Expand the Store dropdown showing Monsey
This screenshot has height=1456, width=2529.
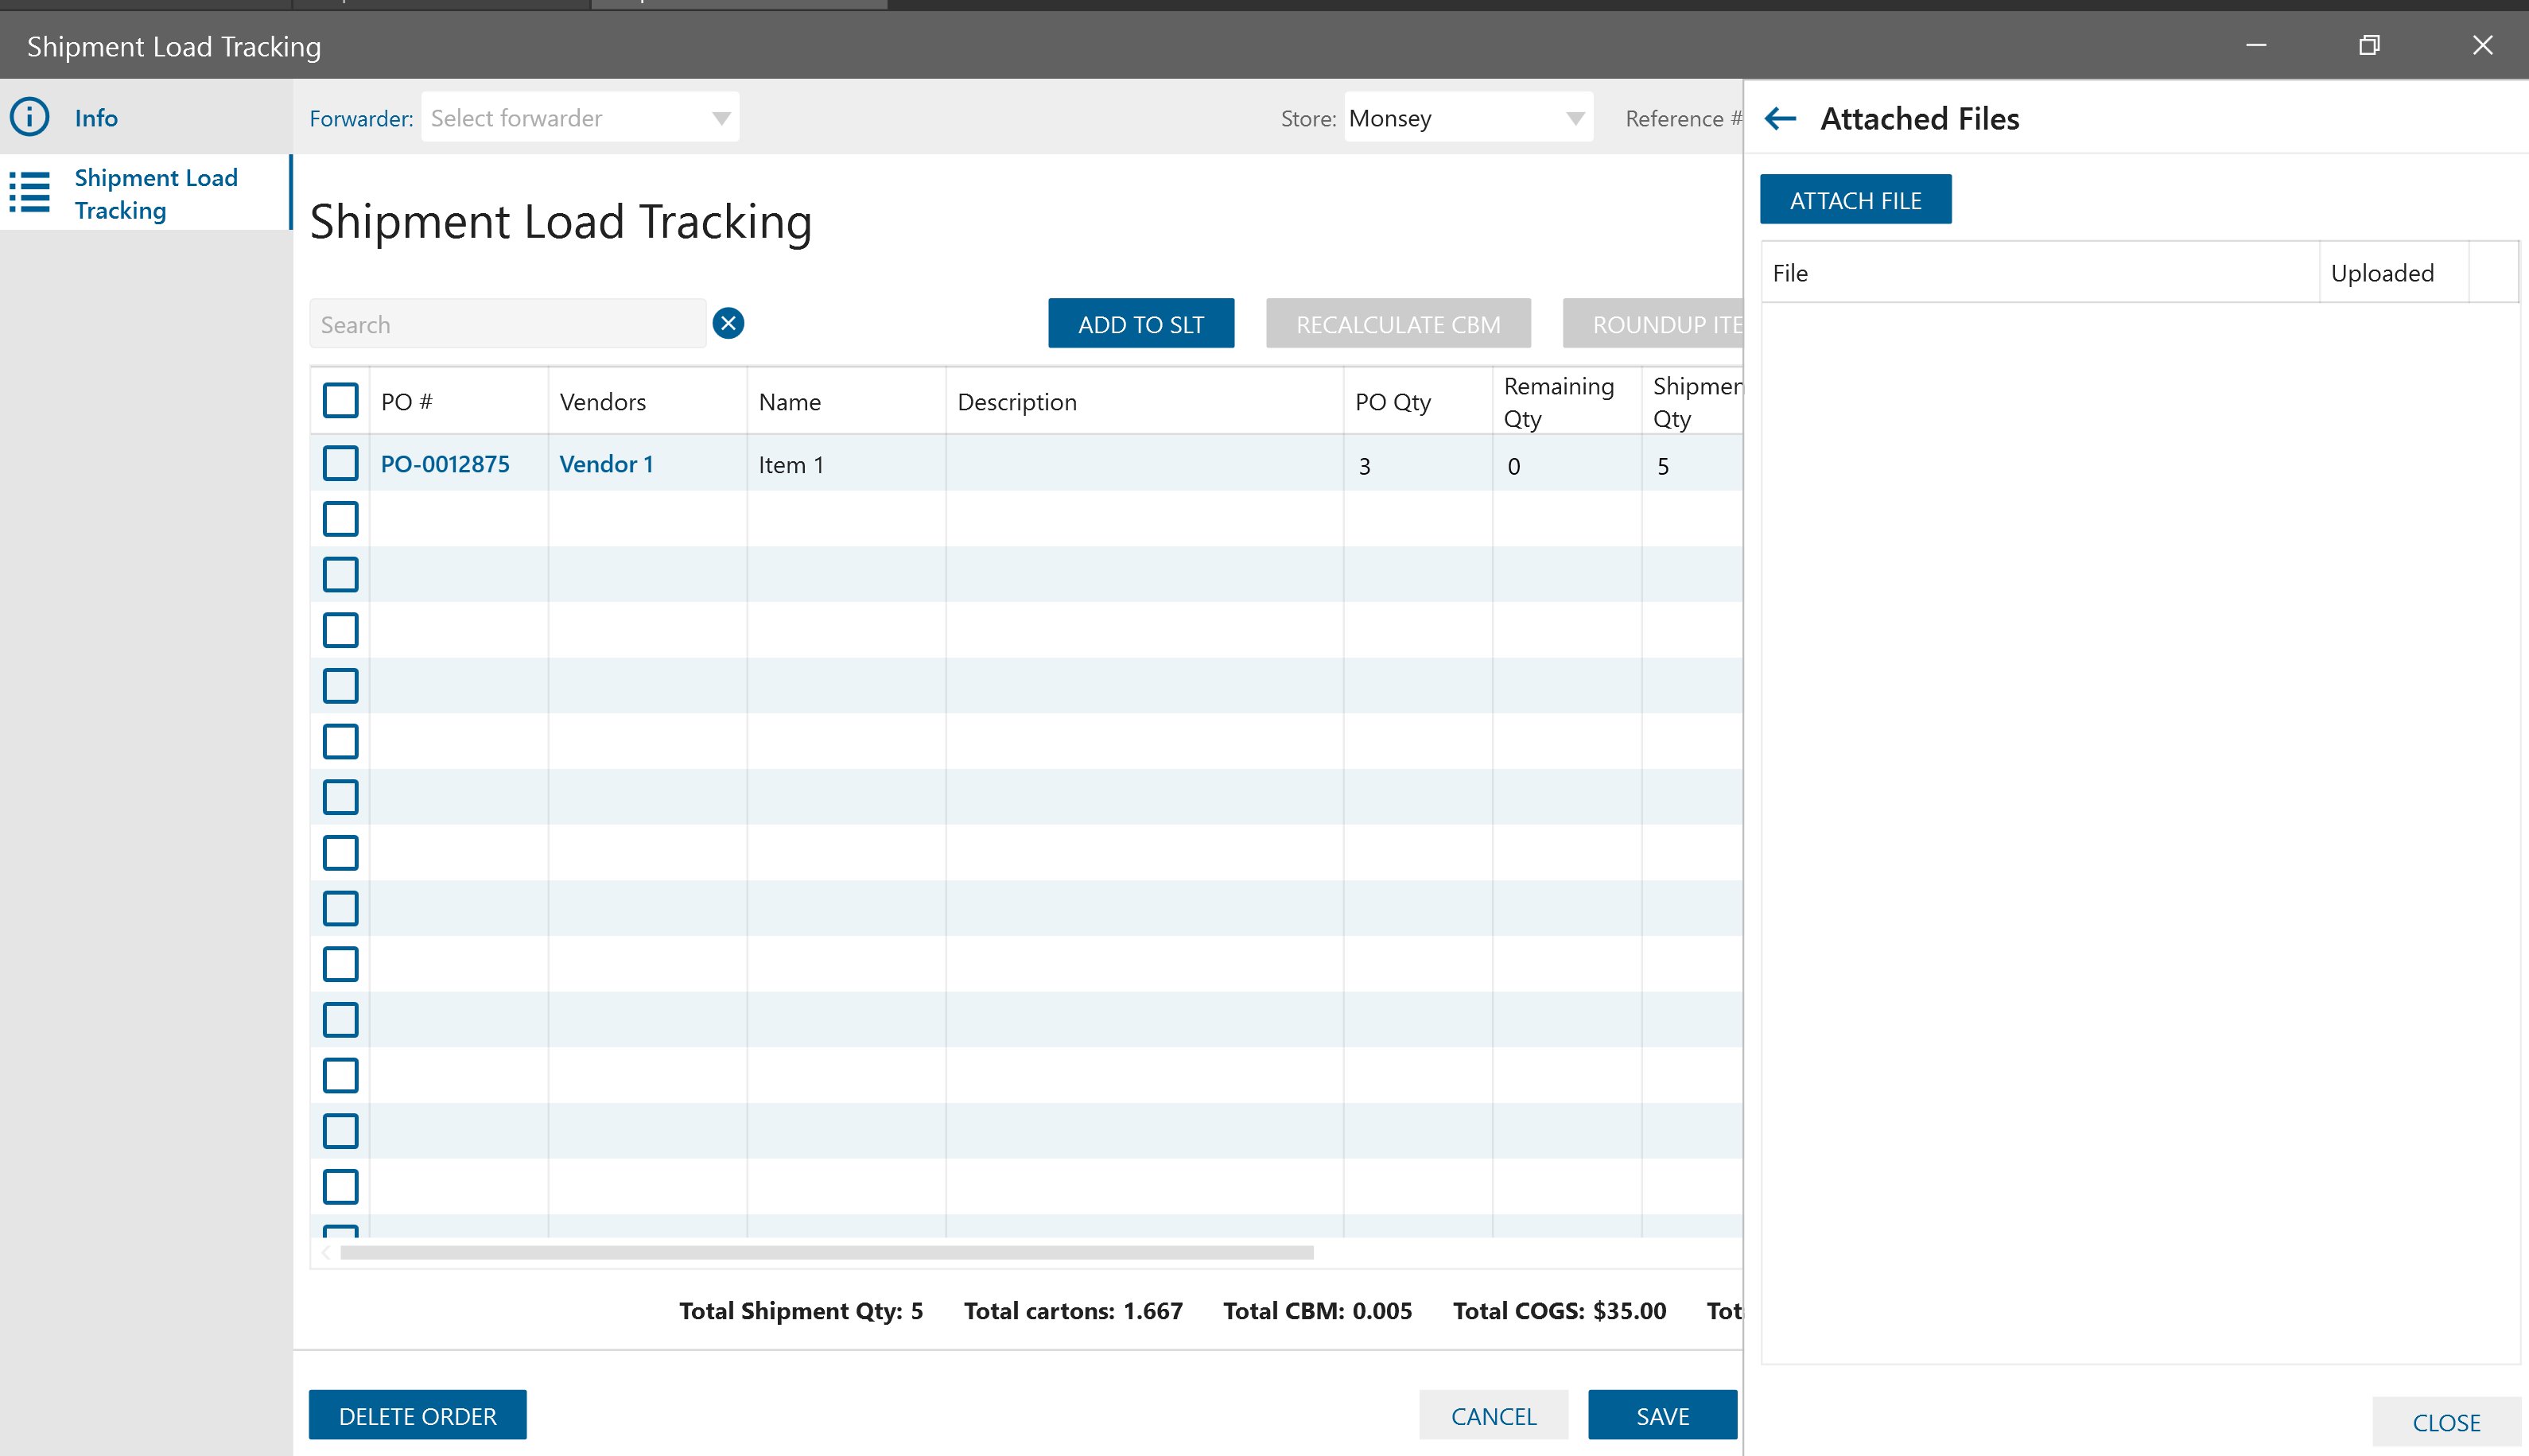[1575, 118]
